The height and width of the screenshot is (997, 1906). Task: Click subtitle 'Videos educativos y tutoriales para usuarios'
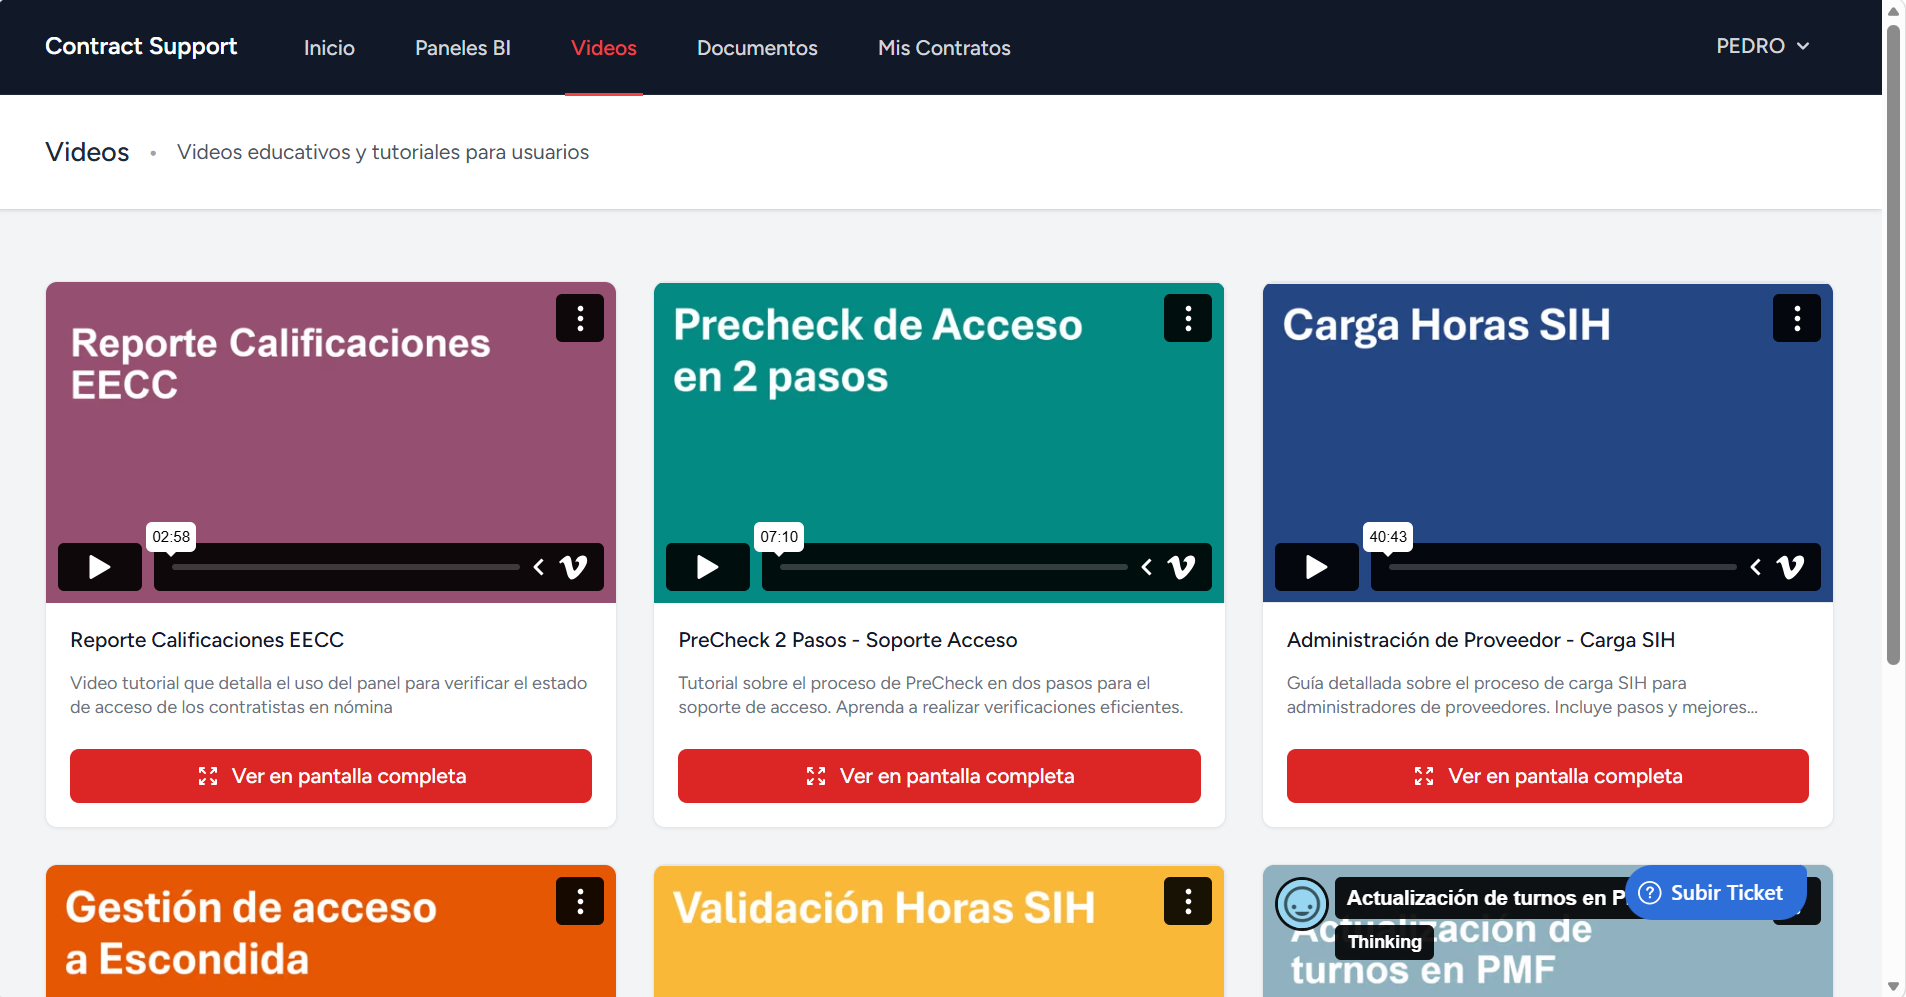click(383, 152)
